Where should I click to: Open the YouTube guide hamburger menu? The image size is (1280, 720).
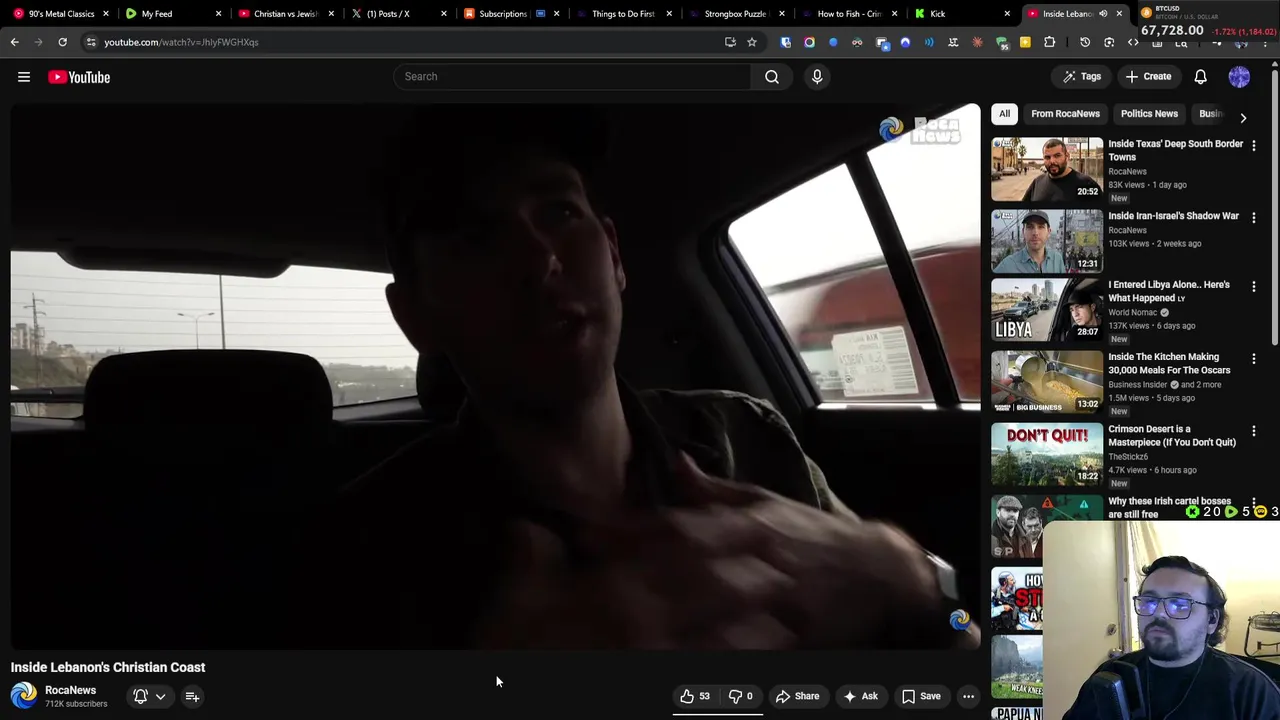pyautogui.click(x=24, y=77)
